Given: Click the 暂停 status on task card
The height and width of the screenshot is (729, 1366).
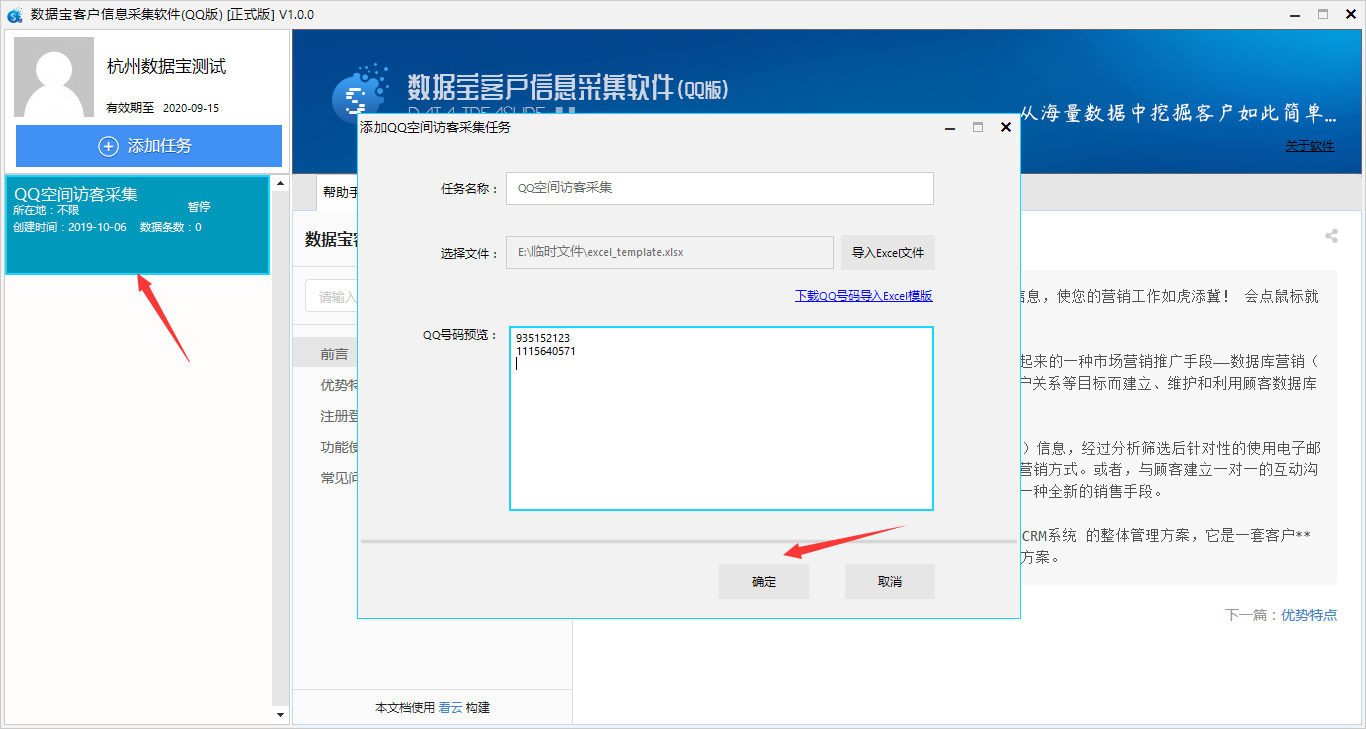Looking at the screenshot, I should pyautogui.click(x=199, y=207).
